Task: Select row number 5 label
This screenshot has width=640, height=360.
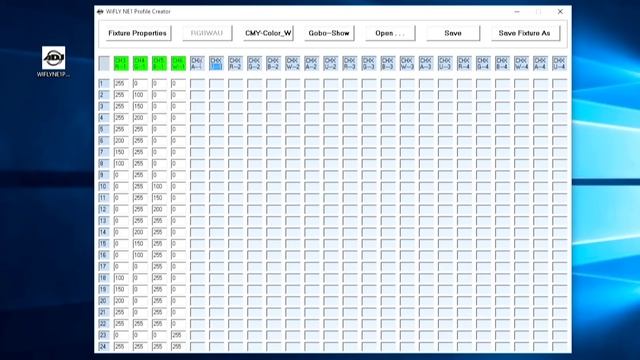Action: [104, 129]
